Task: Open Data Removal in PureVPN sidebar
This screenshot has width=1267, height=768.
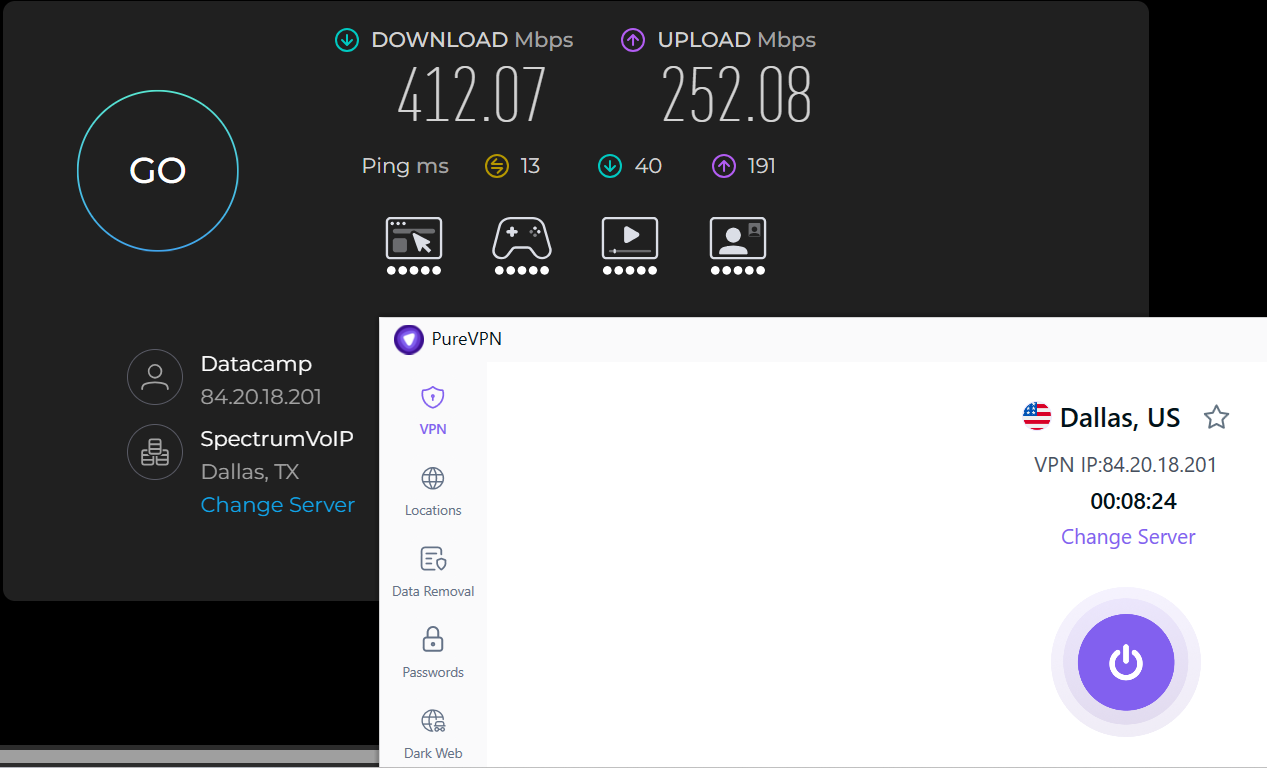Action: click(x=433, y=572)
